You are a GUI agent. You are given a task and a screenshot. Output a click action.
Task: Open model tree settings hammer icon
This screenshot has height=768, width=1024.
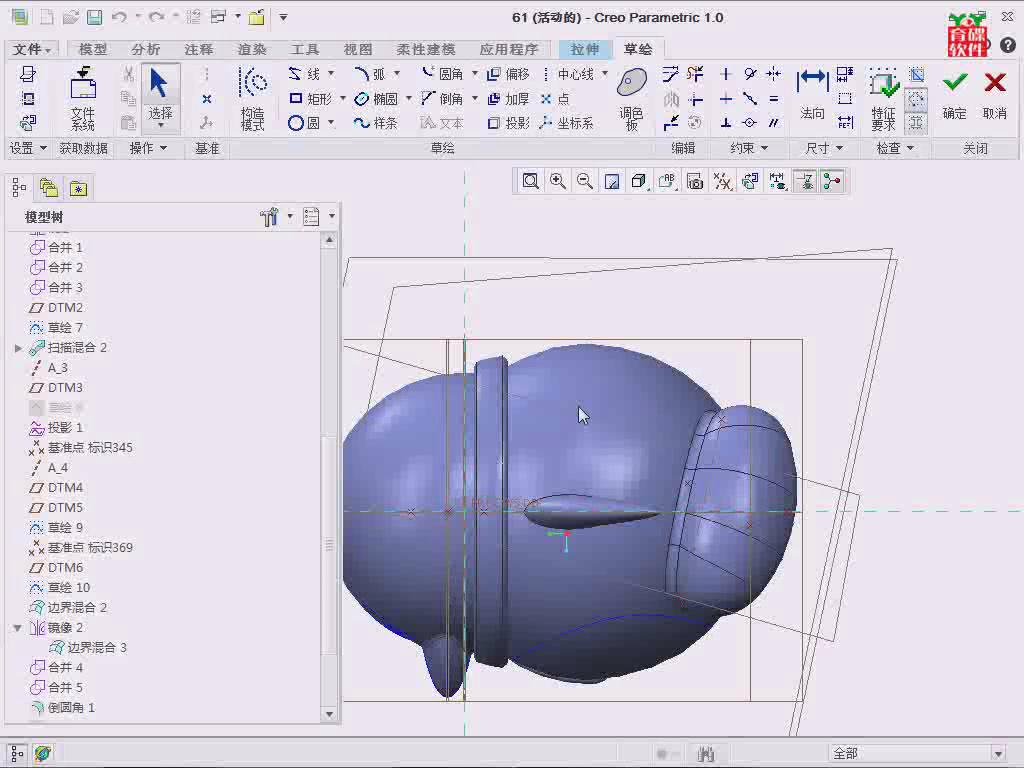tap(269, 216)
